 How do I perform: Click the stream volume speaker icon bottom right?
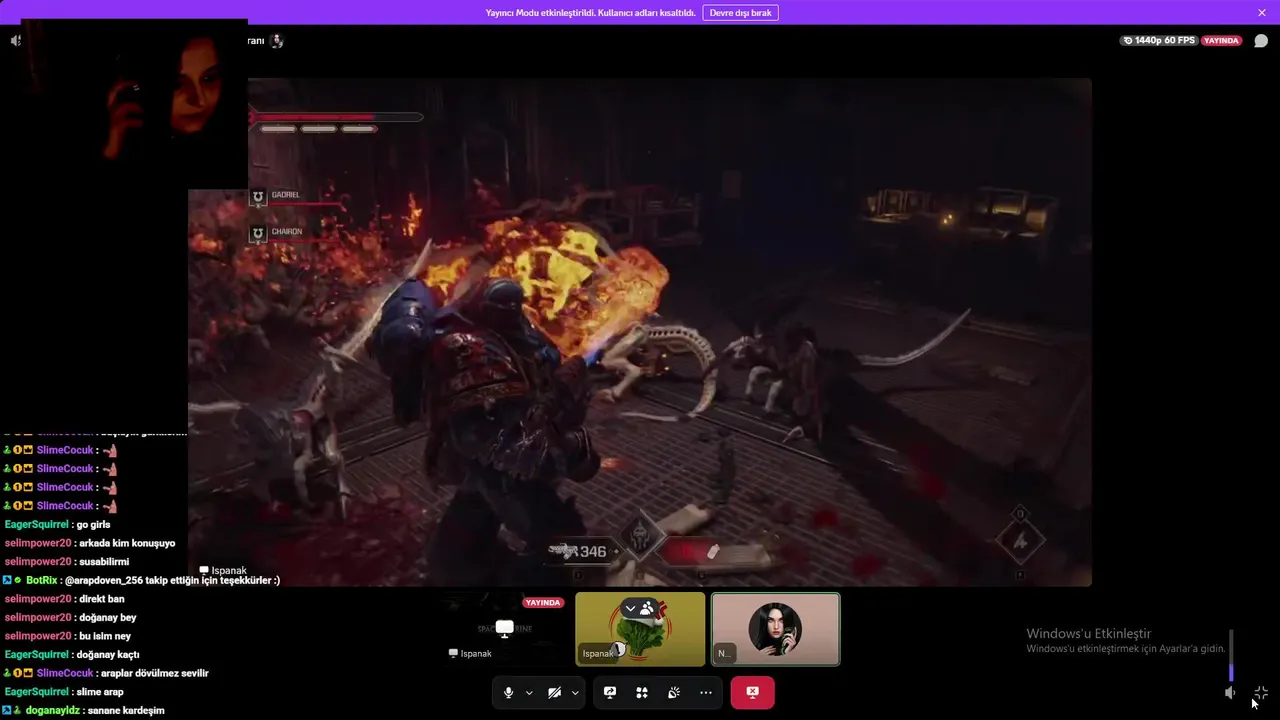pyautogui.click(x=1231, y=692)
